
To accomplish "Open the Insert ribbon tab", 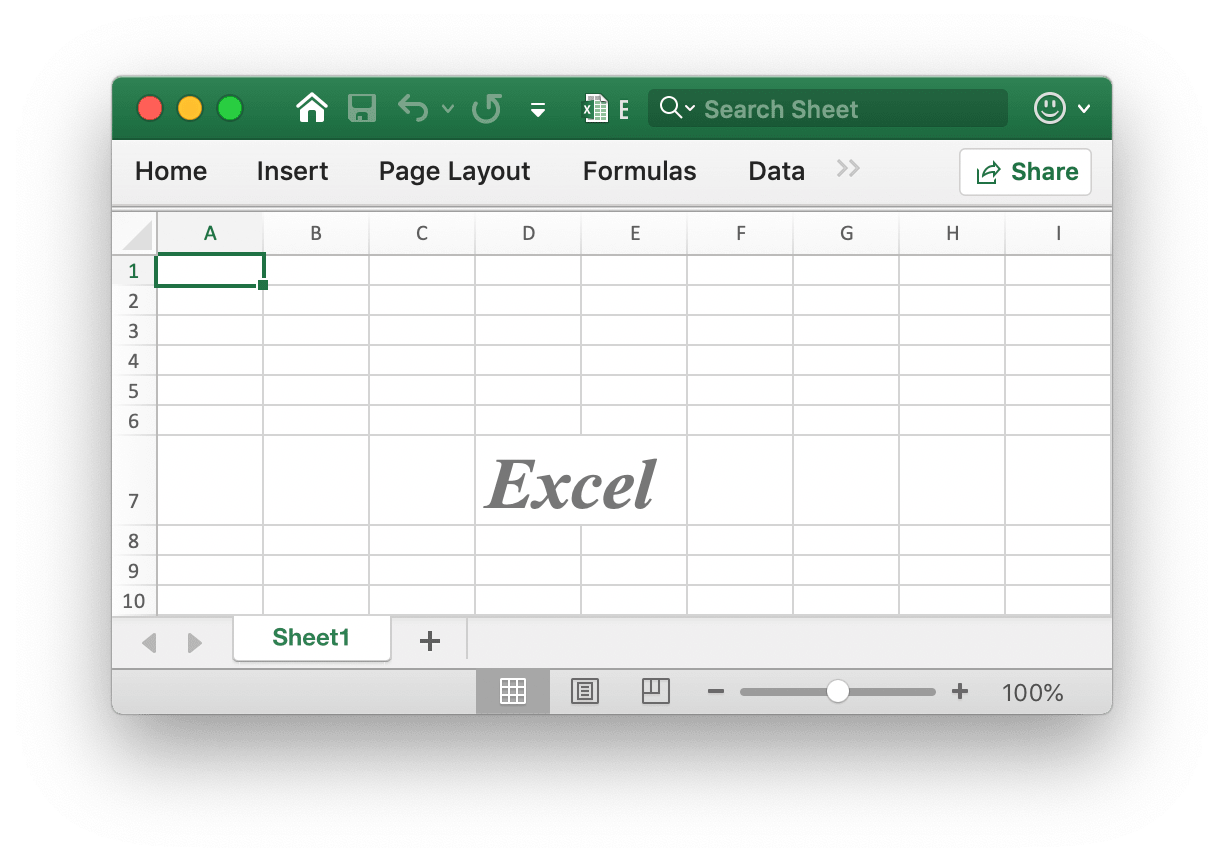I will pyautogui.click(x=292, y=171).
